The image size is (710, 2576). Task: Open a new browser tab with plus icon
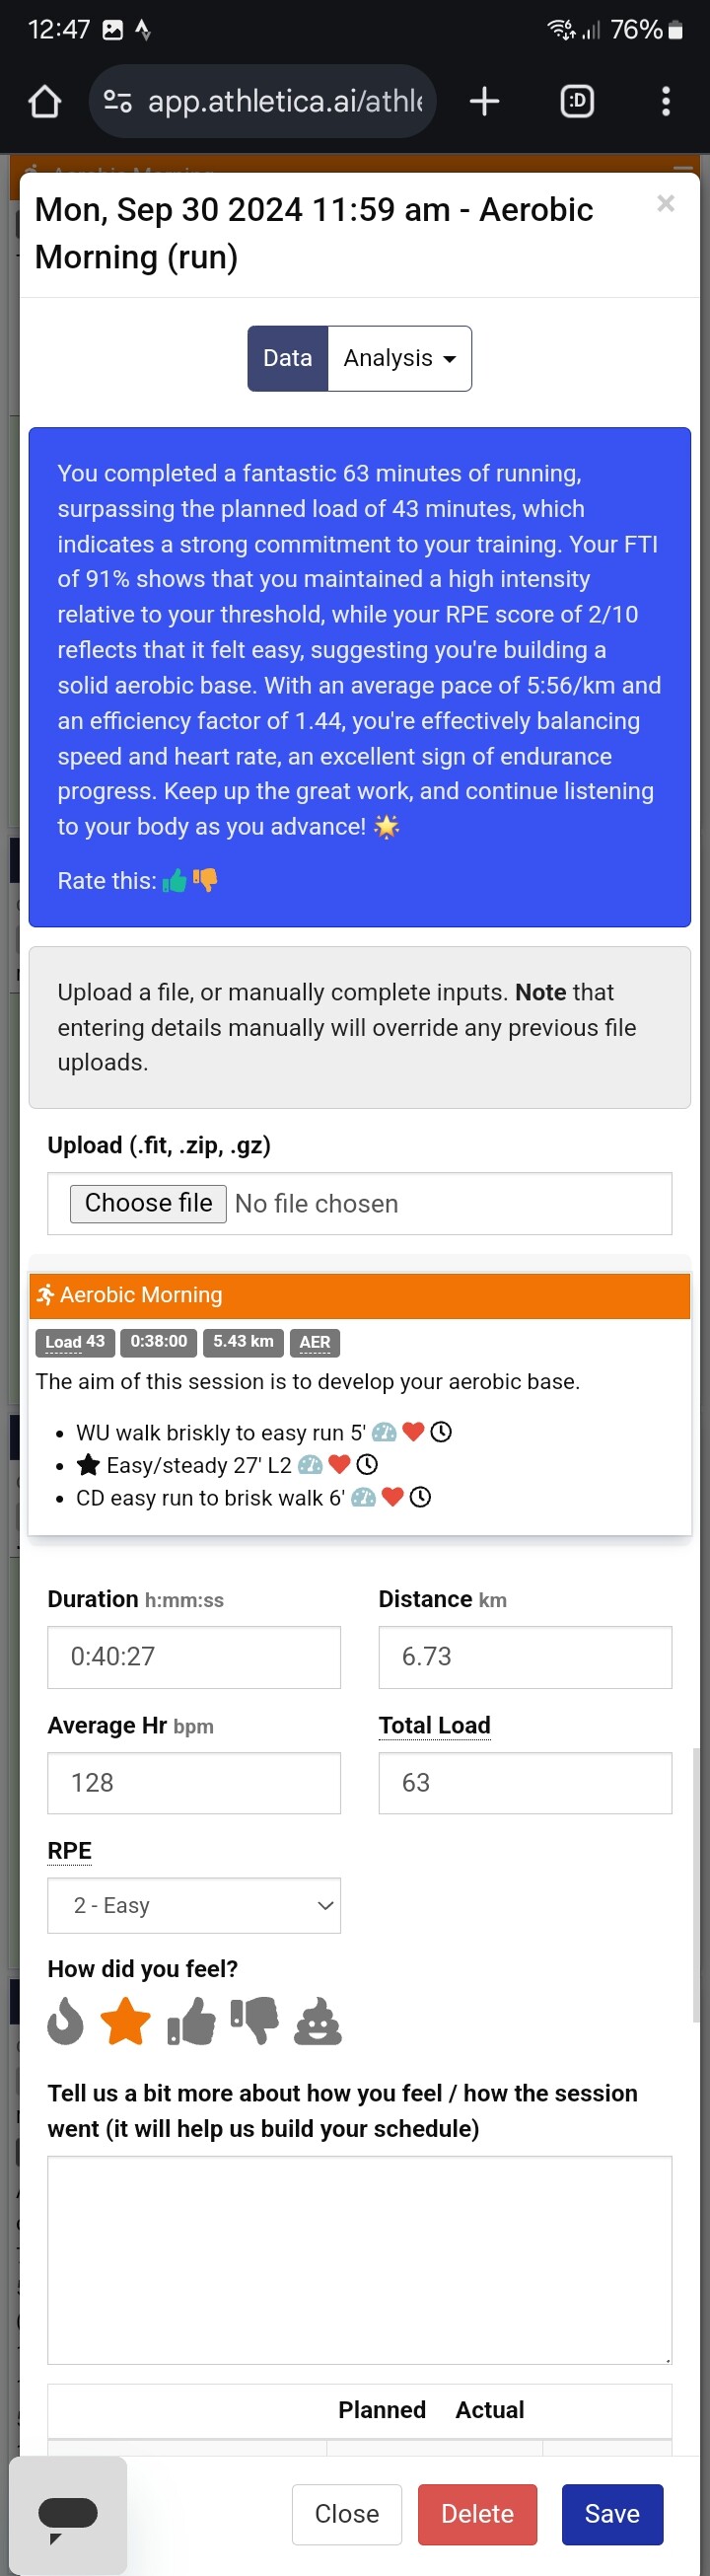(484, 101)
